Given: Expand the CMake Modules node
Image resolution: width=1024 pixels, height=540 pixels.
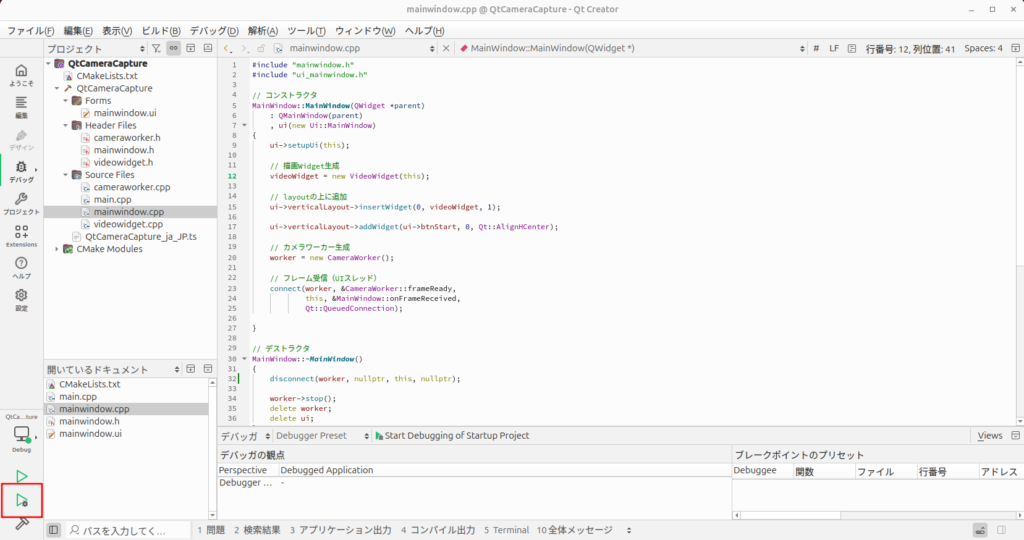Looking at the screenshot, I should click(x=56, y=249).
